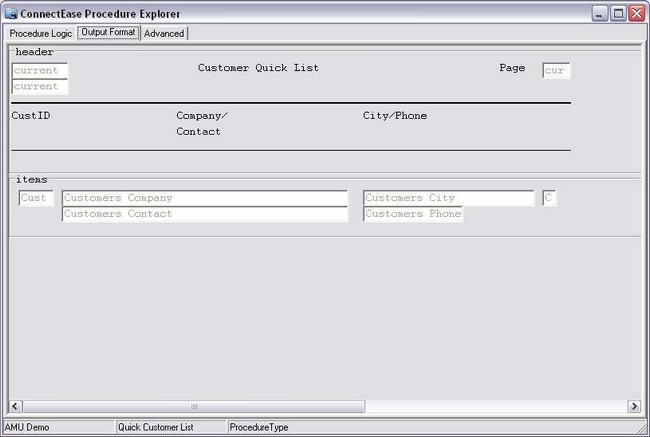Click the Customers Contact field

point(204,214)
